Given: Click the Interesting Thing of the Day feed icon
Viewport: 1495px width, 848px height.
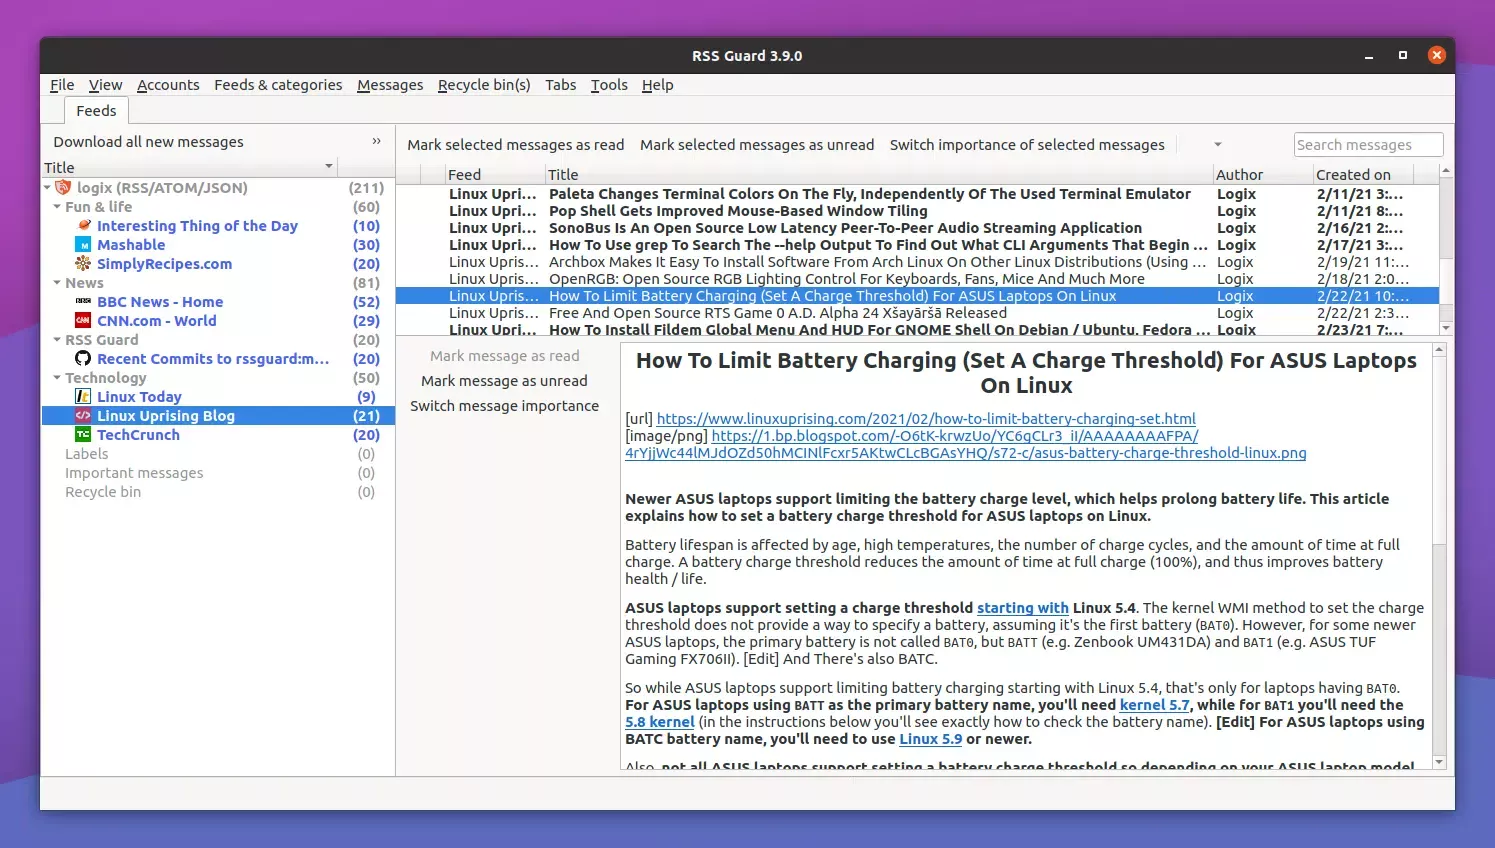Looking at the screenshot, I should click(84, 226).
